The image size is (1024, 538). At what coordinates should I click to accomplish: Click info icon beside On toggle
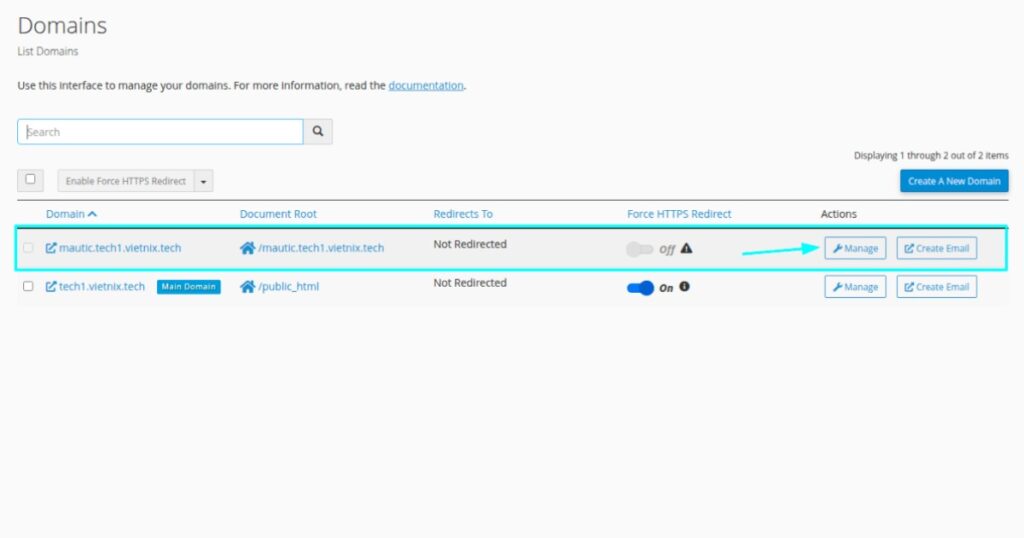684,287
